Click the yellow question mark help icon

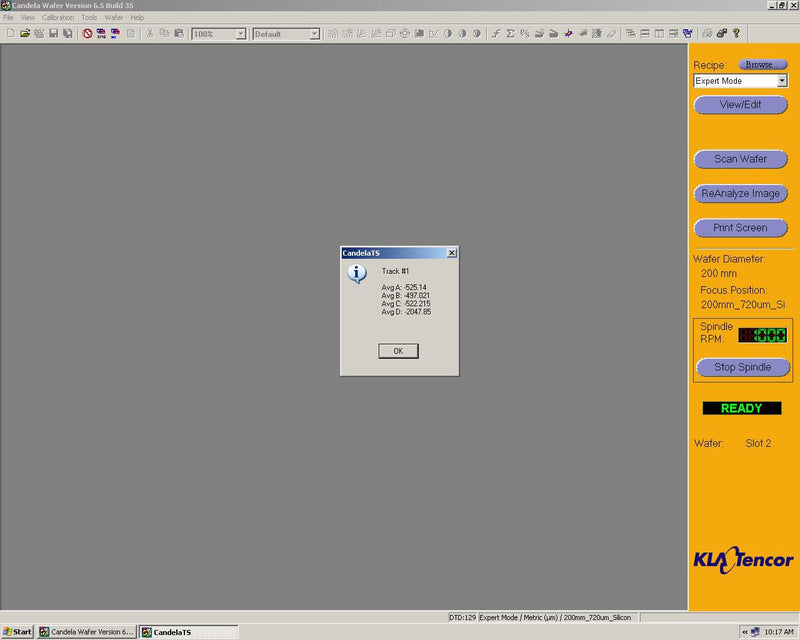(737, 33)
